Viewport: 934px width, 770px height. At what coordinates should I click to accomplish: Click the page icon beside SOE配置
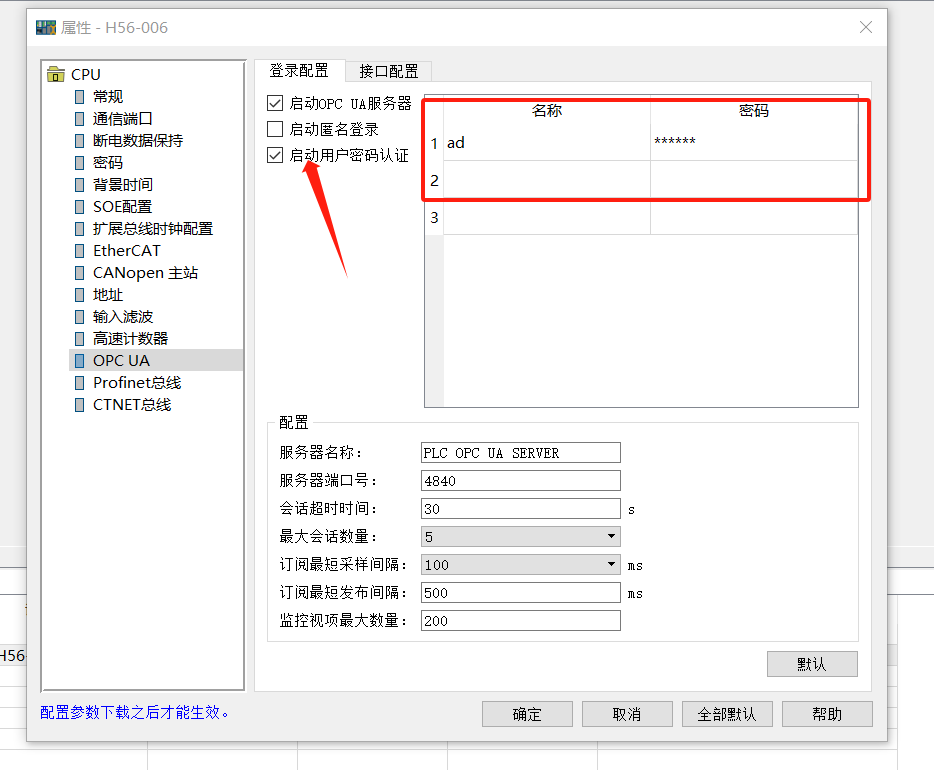pos(79,207)
